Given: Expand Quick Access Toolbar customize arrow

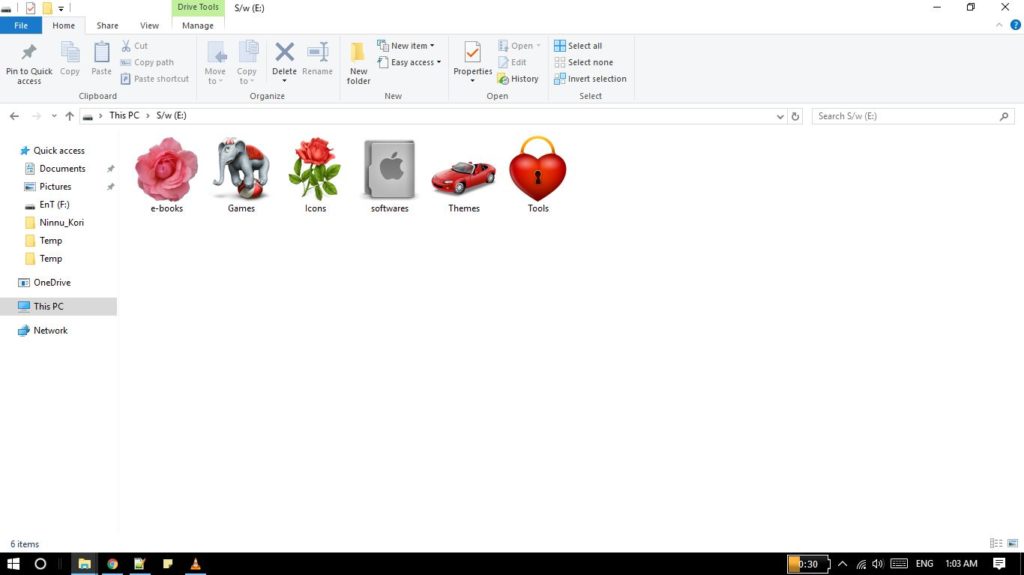Looking at the screenshot, I should [61, 8].
